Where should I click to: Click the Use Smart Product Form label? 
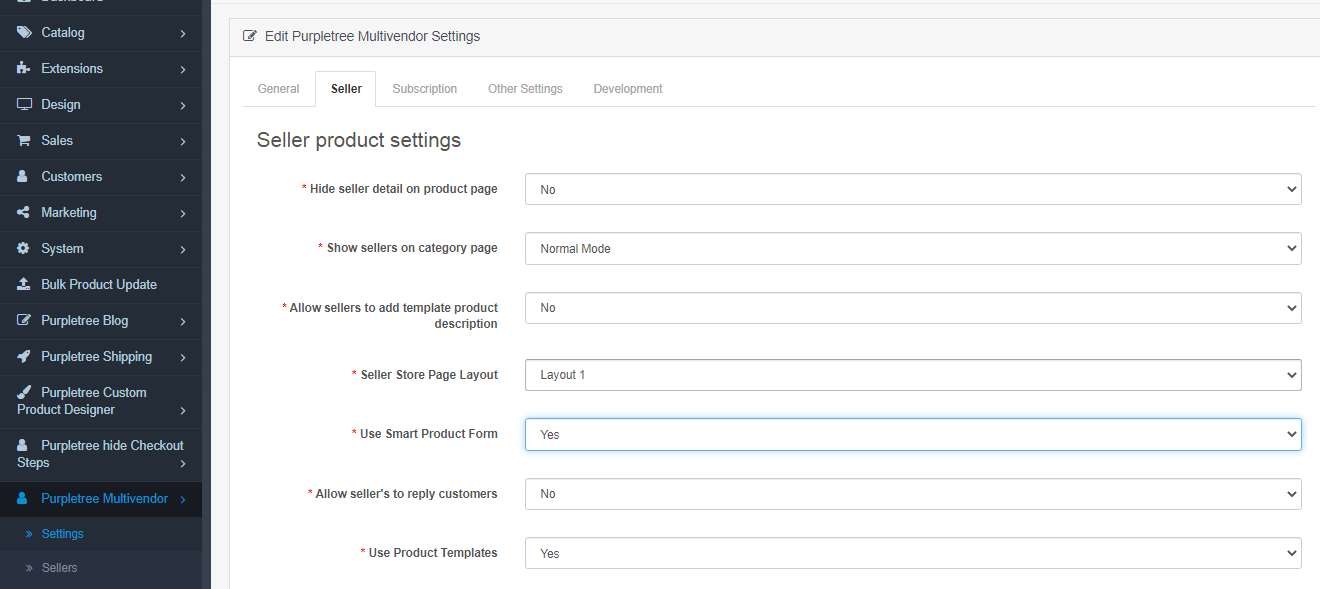(429, 434)
